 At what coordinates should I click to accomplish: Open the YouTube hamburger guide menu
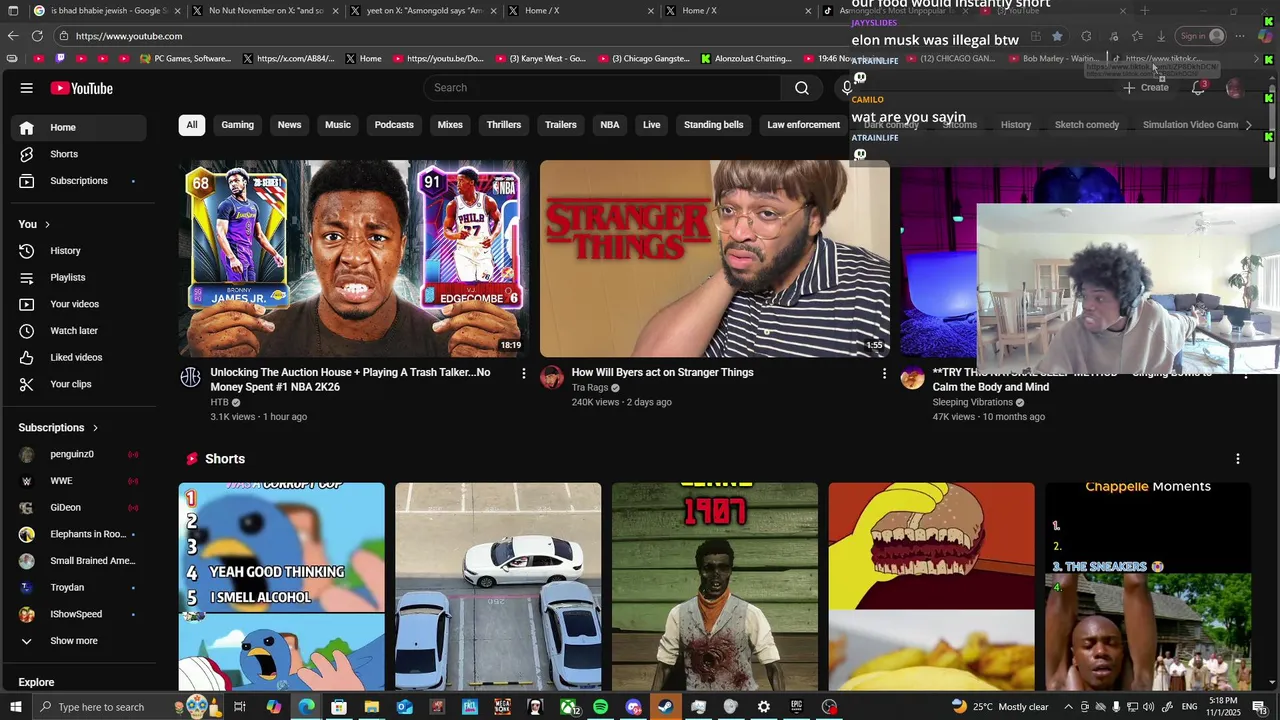(x=26, y=88)
